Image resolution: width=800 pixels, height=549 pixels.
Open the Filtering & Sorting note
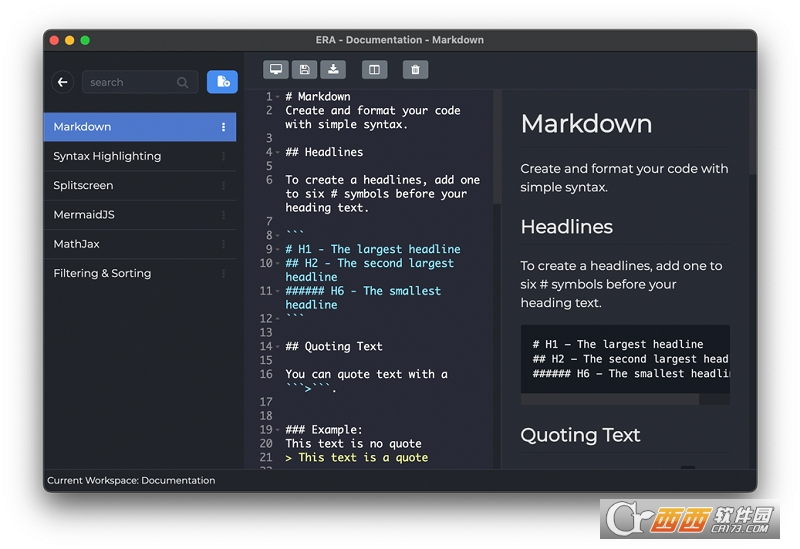click(140, 273)
